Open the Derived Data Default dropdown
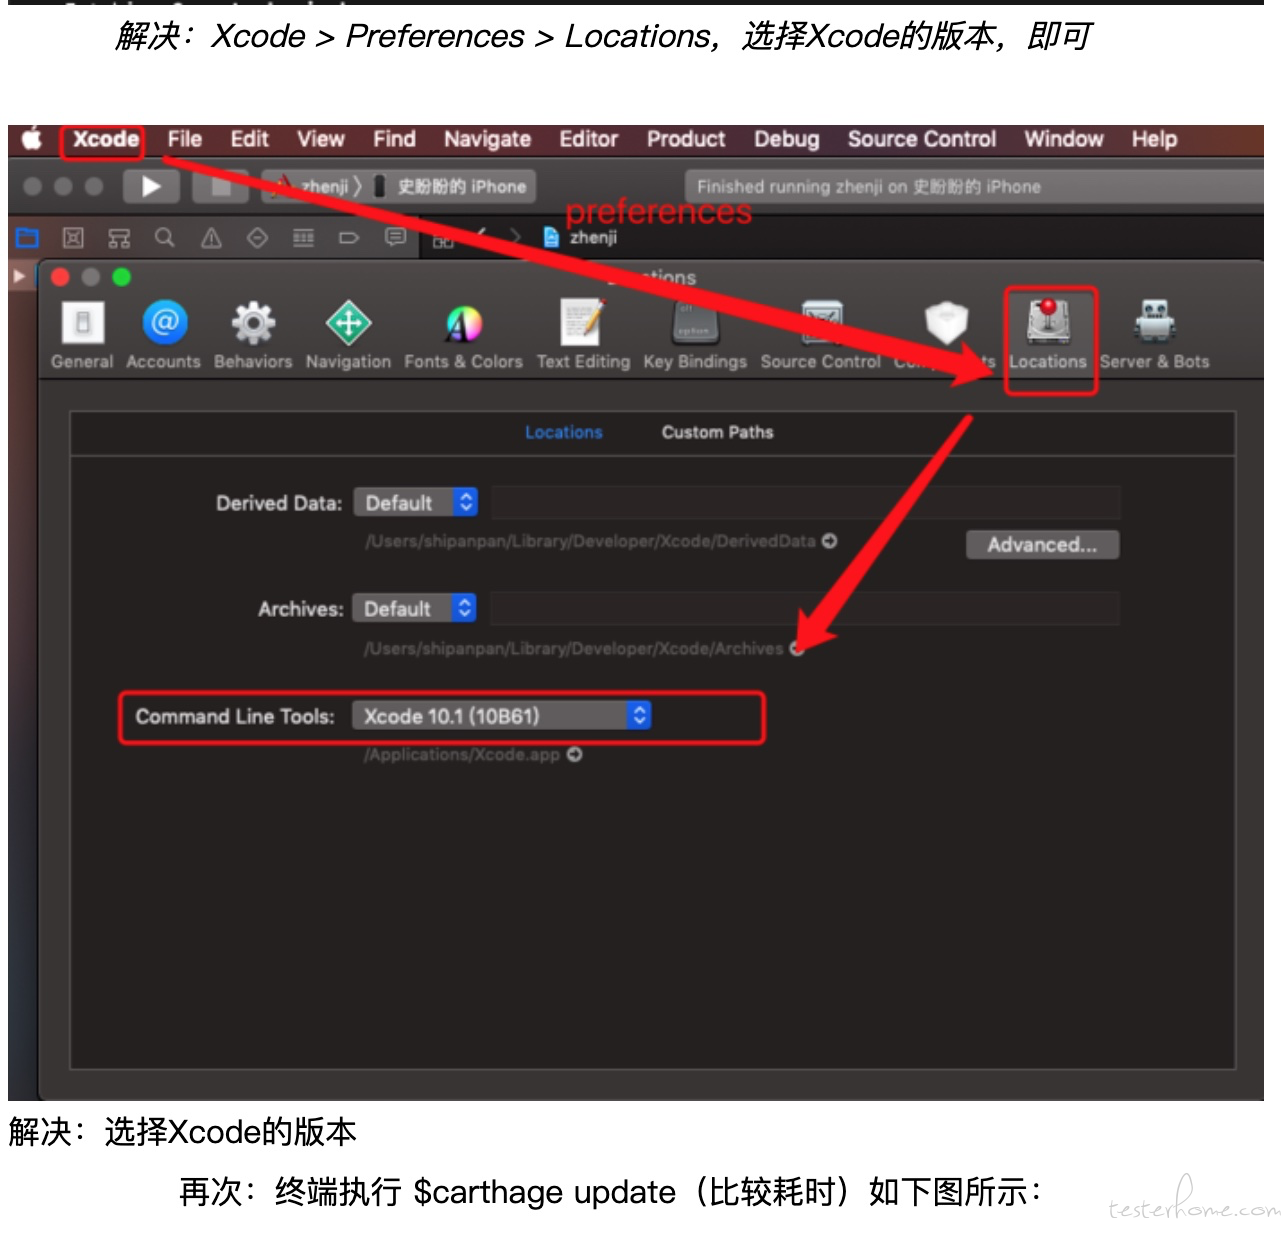 point(415,502)
